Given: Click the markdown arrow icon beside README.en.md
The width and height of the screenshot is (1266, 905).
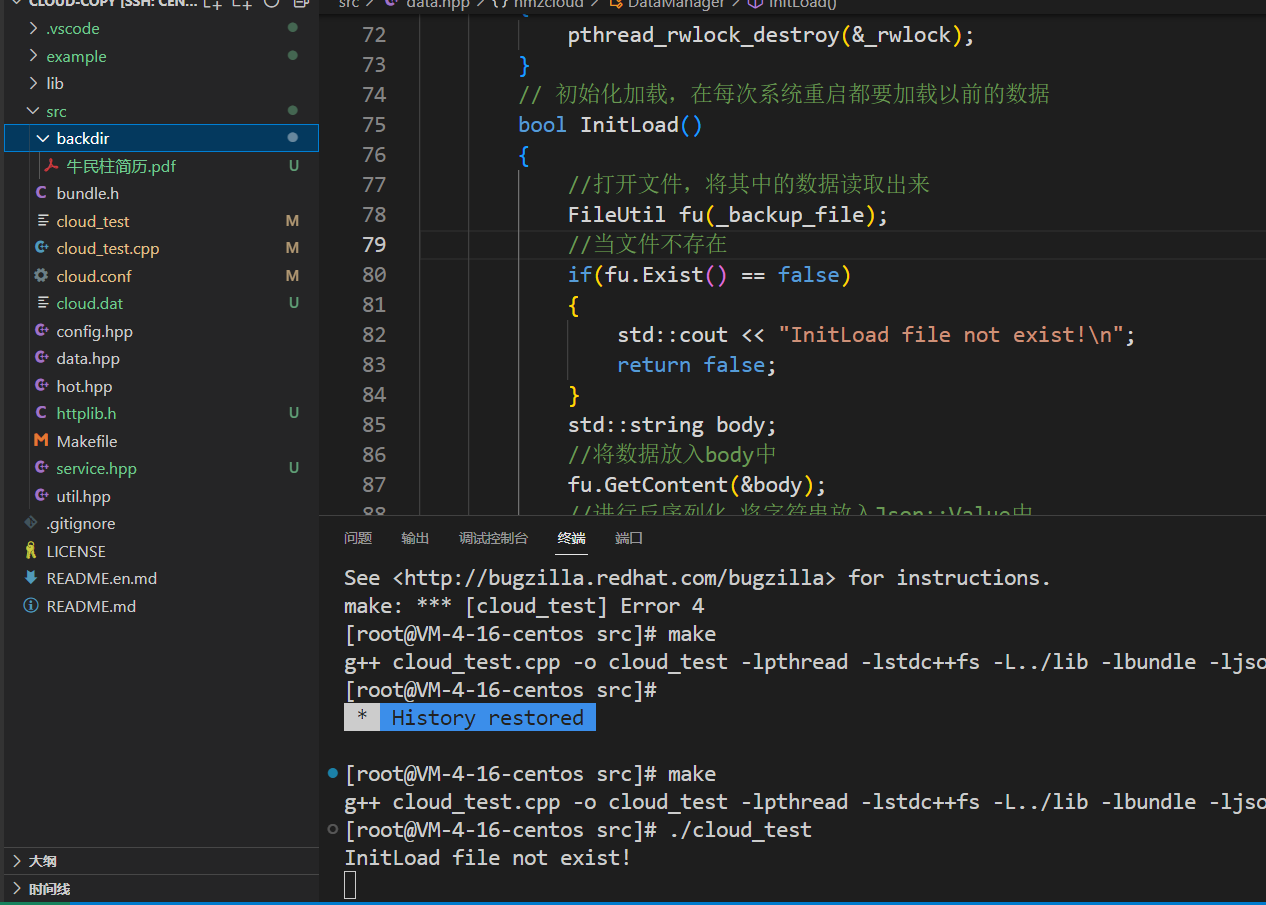Looking at the screenshot, I should click(x=31, y=578).
